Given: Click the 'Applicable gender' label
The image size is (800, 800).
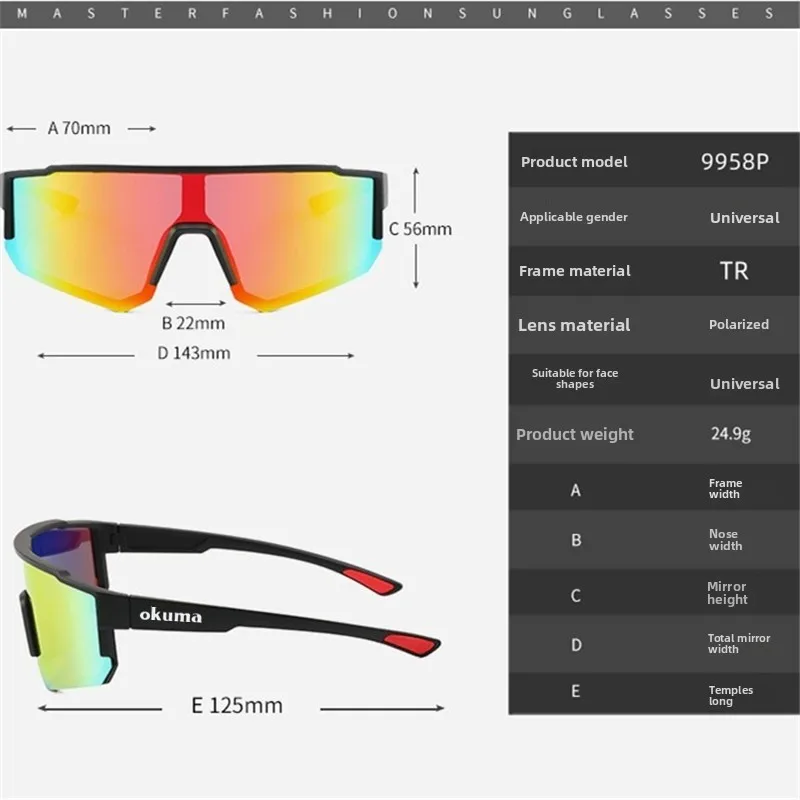Looking at the screenshot, I should pos(573,217).
